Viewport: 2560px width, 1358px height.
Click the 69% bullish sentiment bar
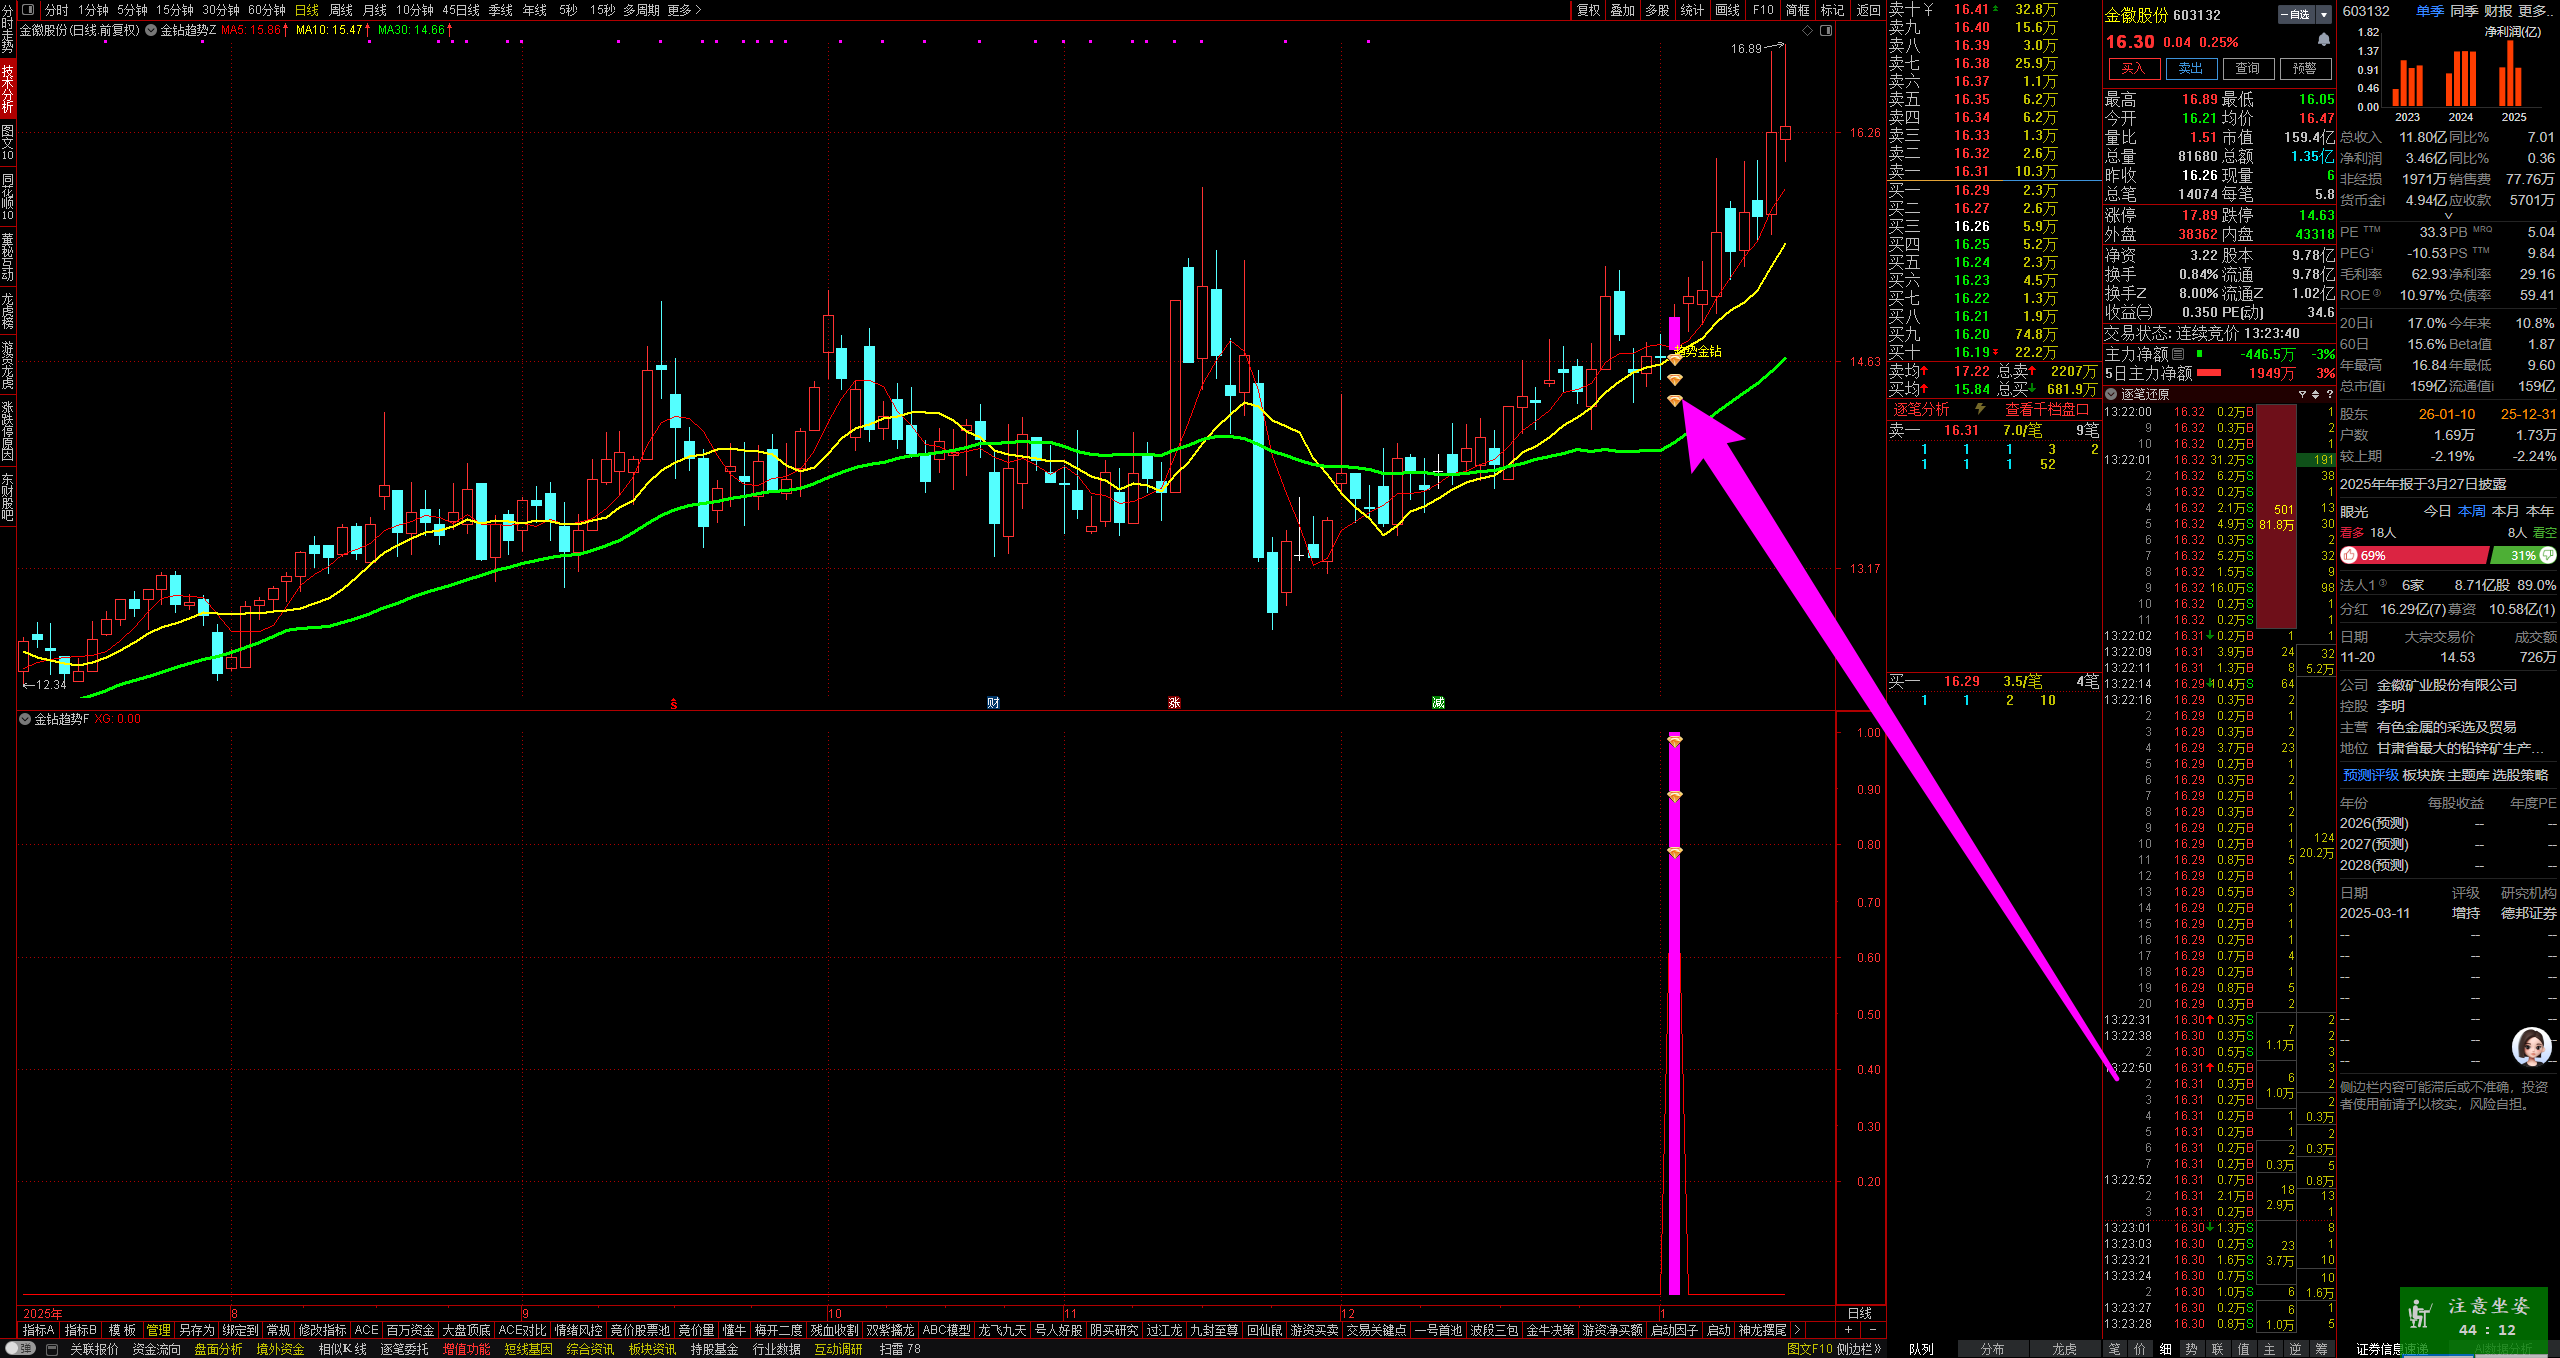click(2413, 555)
